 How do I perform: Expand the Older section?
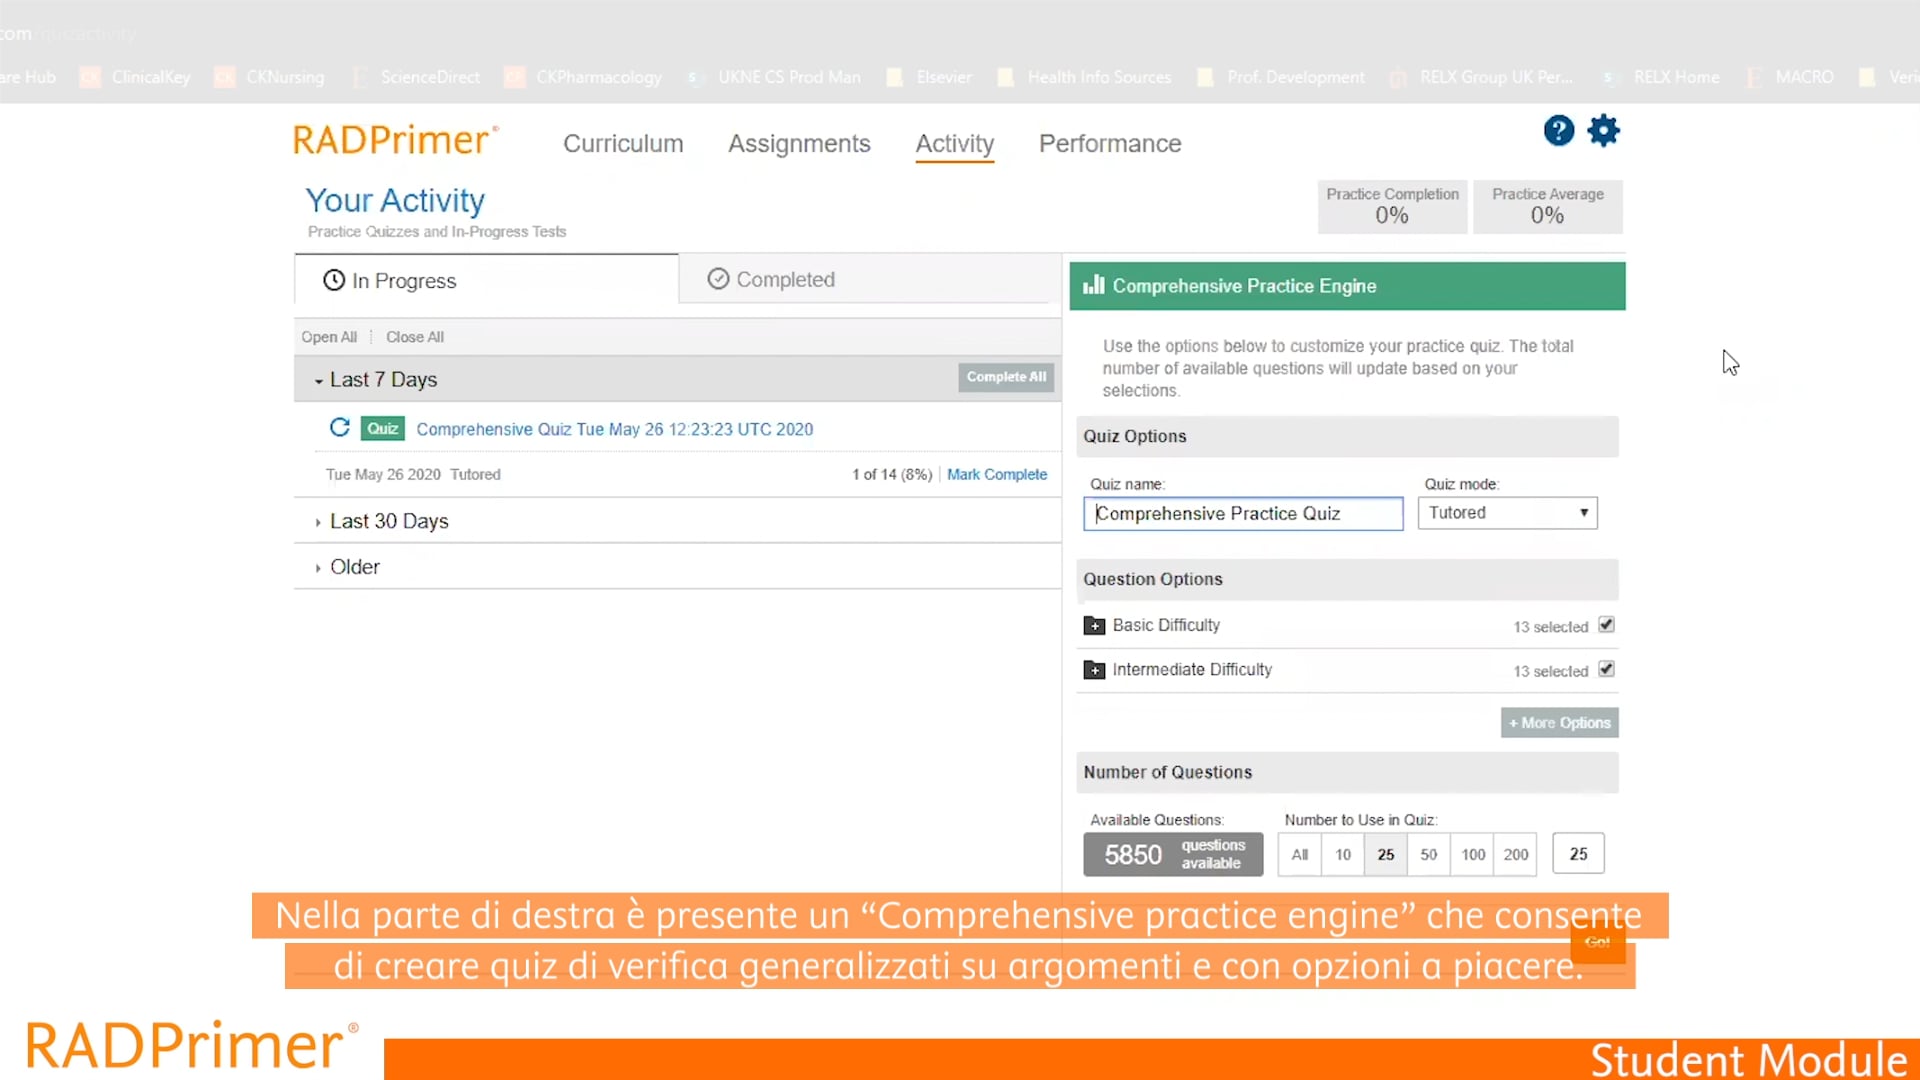[x=354, y=566]
